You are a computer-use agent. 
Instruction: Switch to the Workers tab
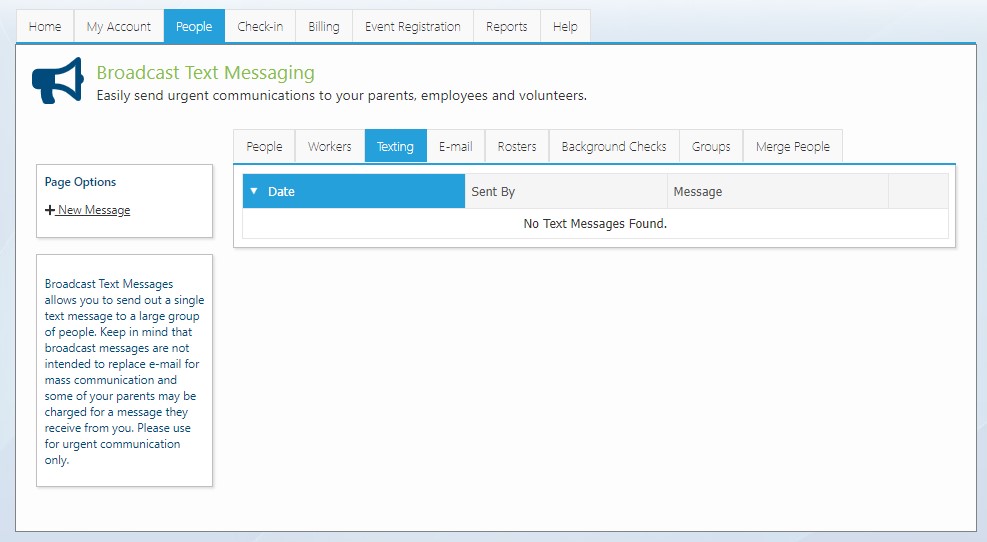(x=329, y=146)
